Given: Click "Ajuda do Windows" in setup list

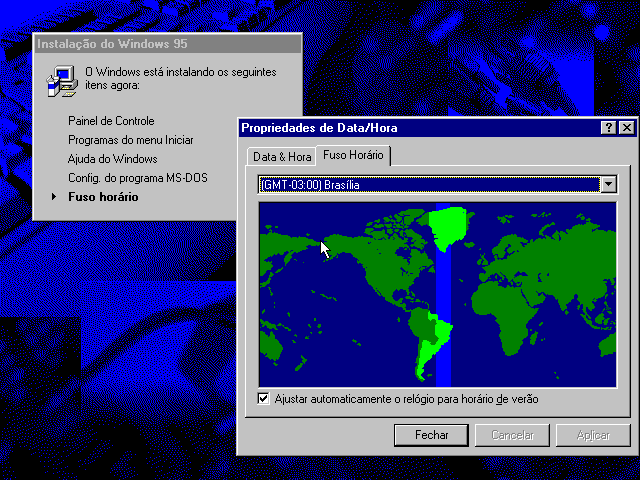Looking at the screenshot, I should (x=113, y=159).
